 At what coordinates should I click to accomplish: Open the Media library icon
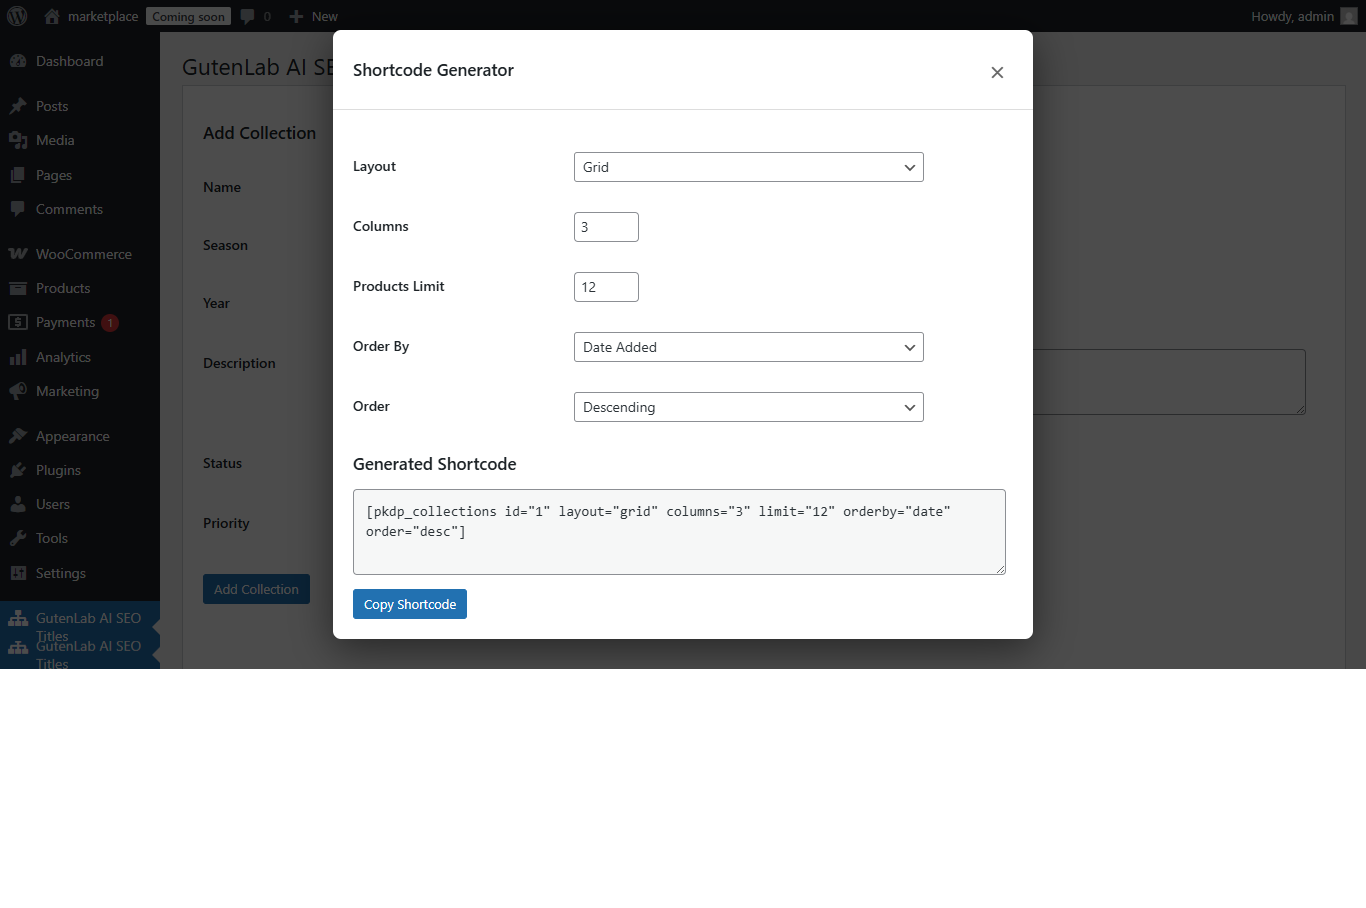point(20,140)
